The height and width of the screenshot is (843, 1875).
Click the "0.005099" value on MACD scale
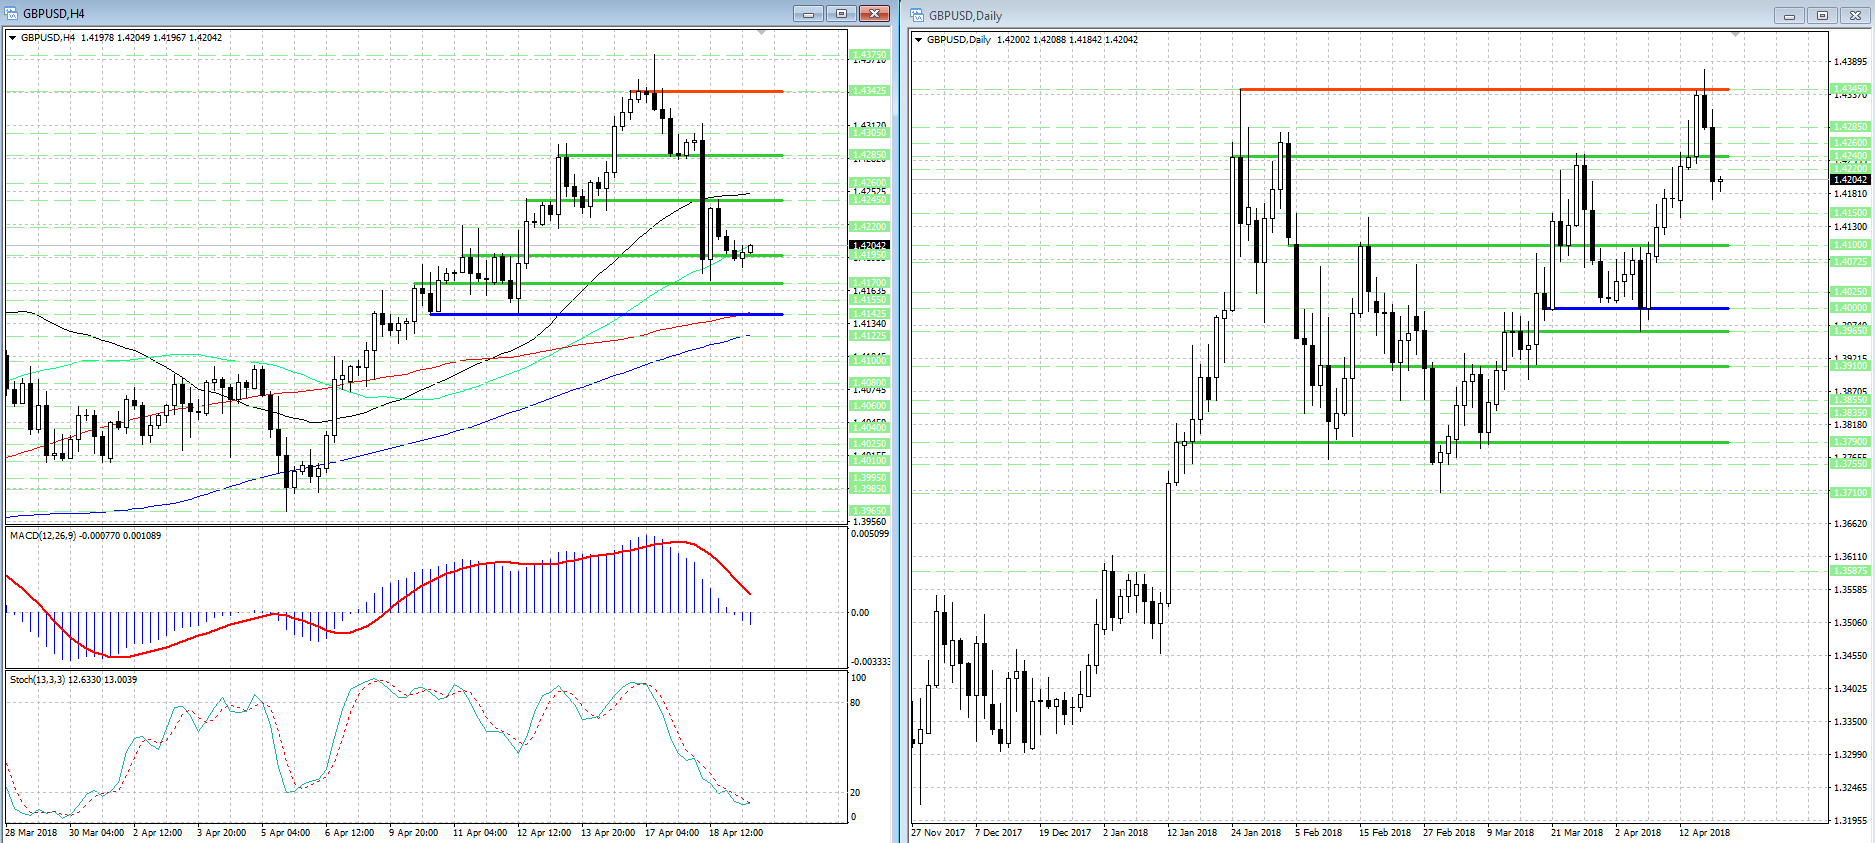[870, 534]
